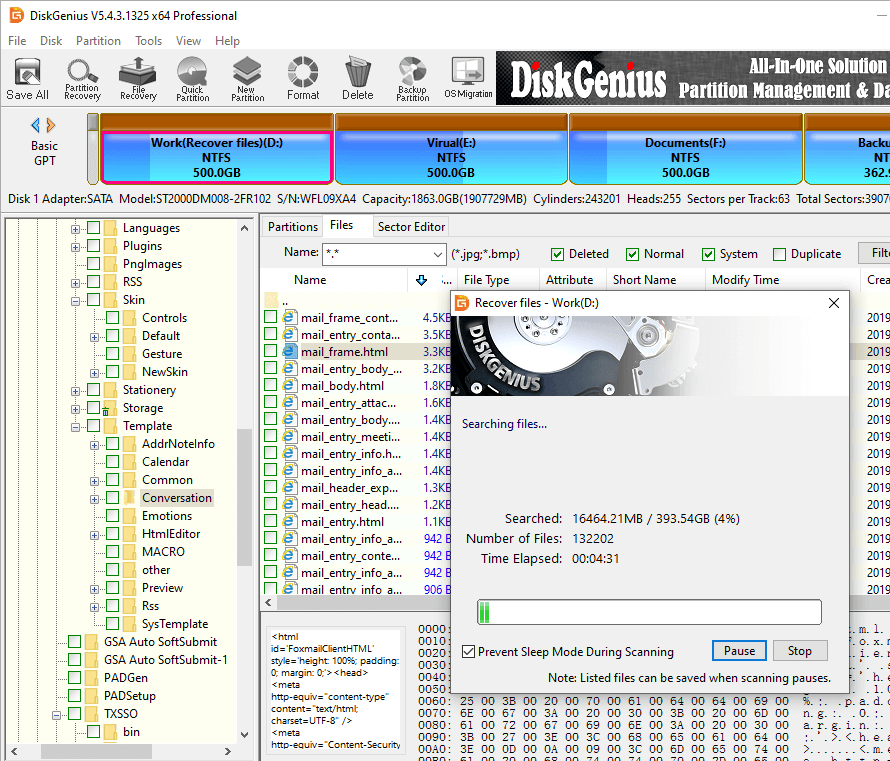Expand the Languages folder tree node
This screenshot has width=890, height=761.
[x=75, y=228]
